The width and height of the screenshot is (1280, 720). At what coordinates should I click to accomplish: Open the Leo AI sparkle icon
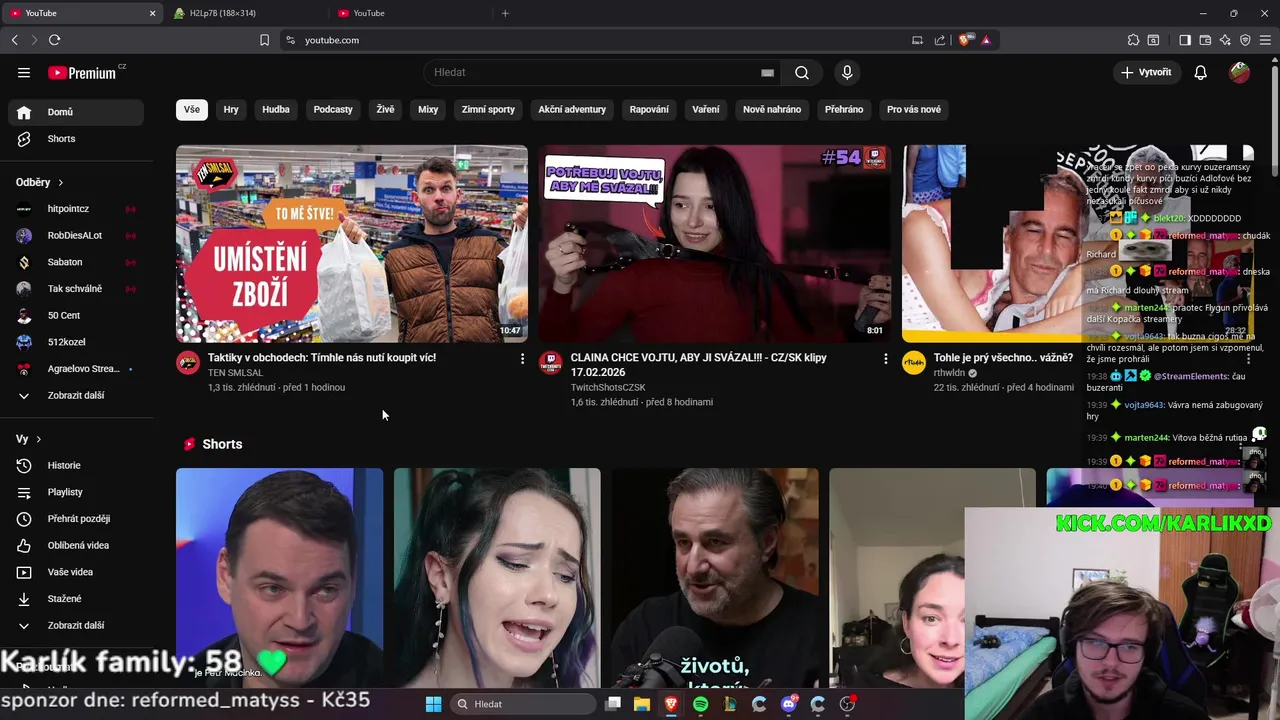(x=1225, y=40)
